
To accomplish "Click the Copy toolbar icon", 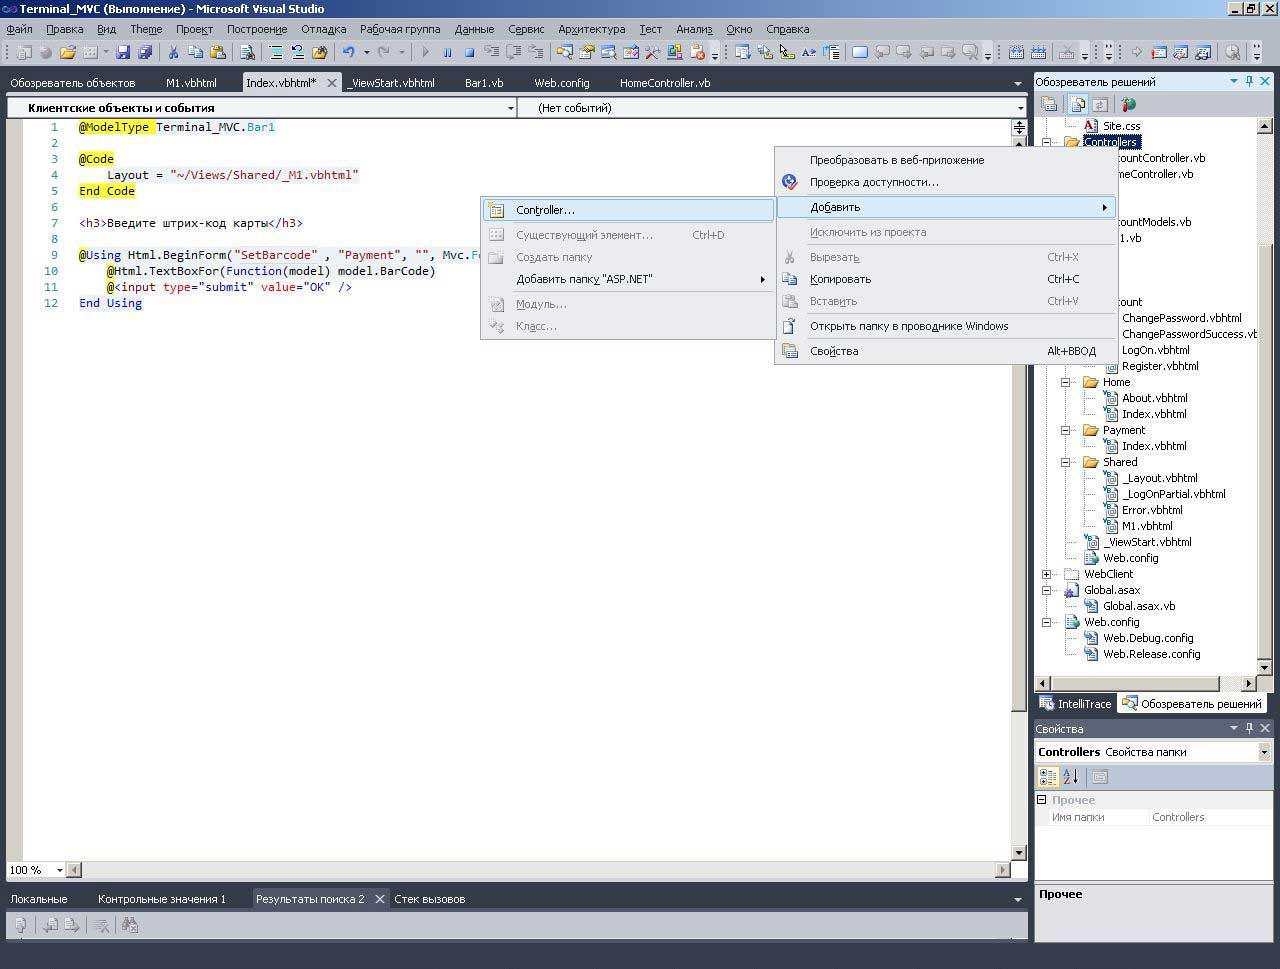I will pyautogui.click(x=195, y=52).
